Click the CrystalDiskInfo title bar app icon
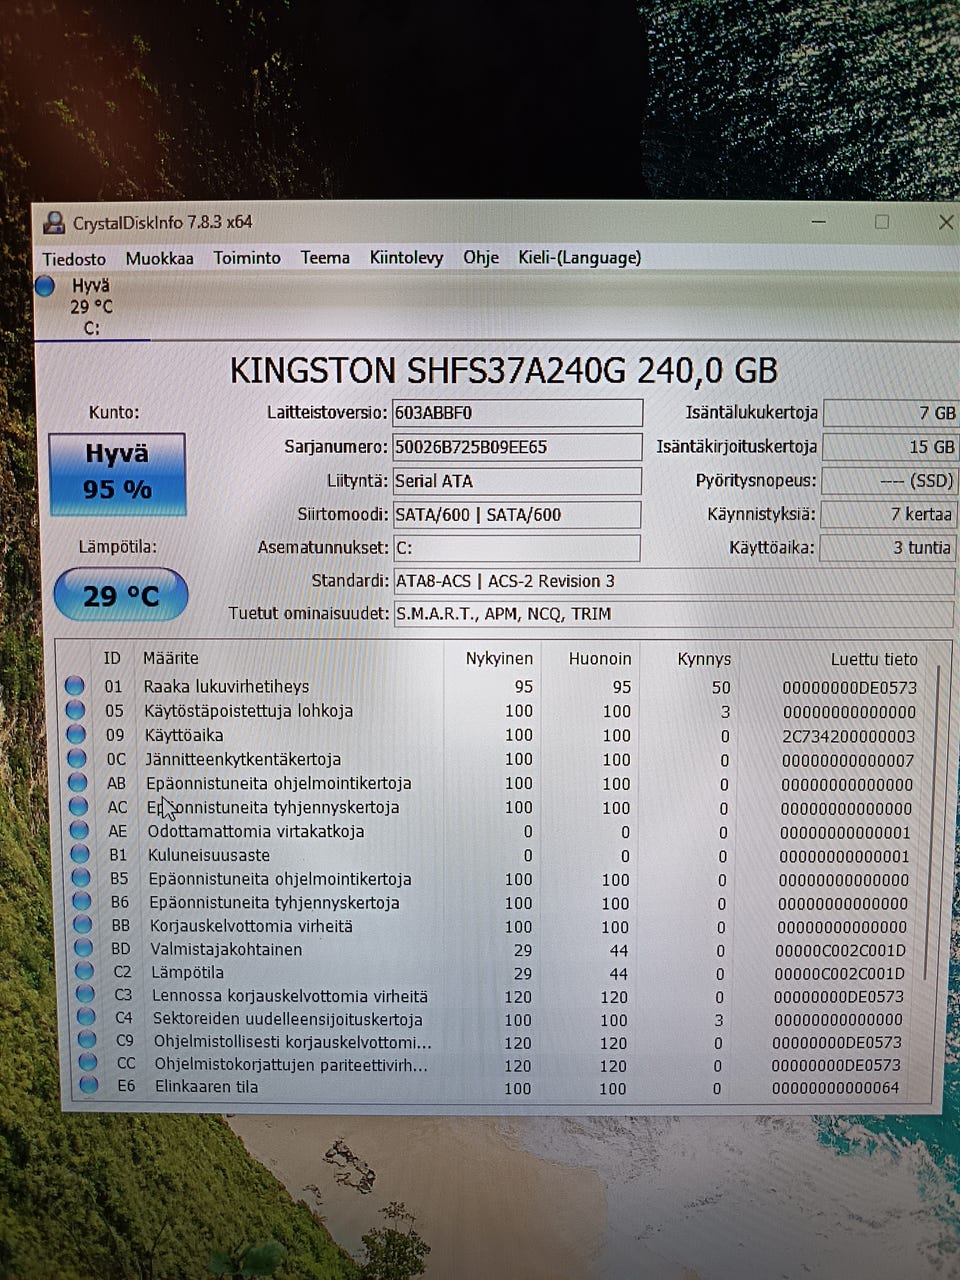The height and width of the screenshot is (1280, 960). click(53, 223)
